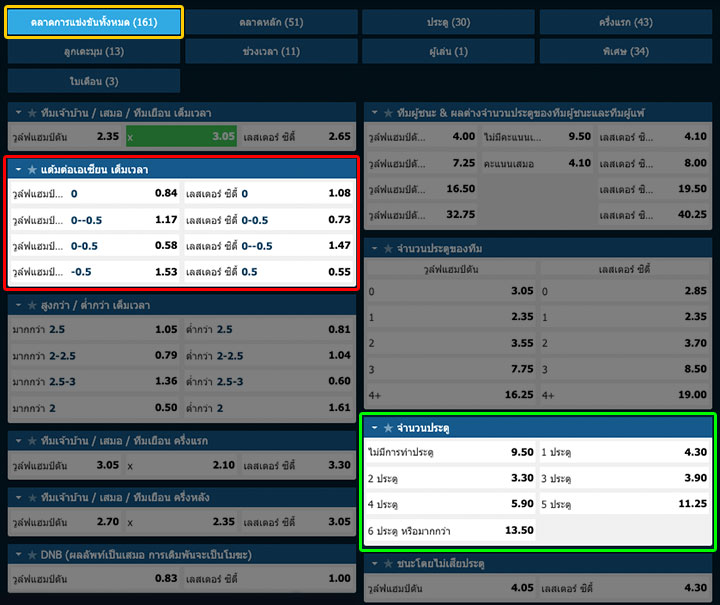Image resolution: width=720 pixels, height=605 pixels.
Task: Collapse the ทีมเจ้าบ้าน / เสมอ / ทีมเยือน เต็มเวลา arrow
Action: coord(18,113)
